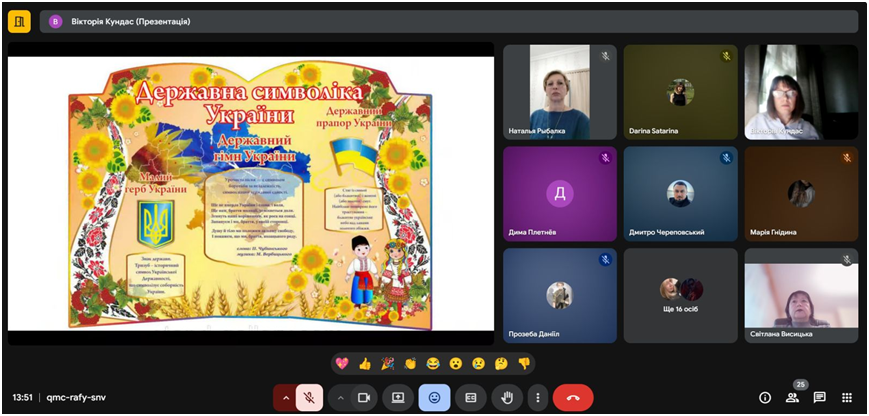Click the shared presentation slide
Image resolution: width=869 pixels, height=416 pixels.
point(251,193)
